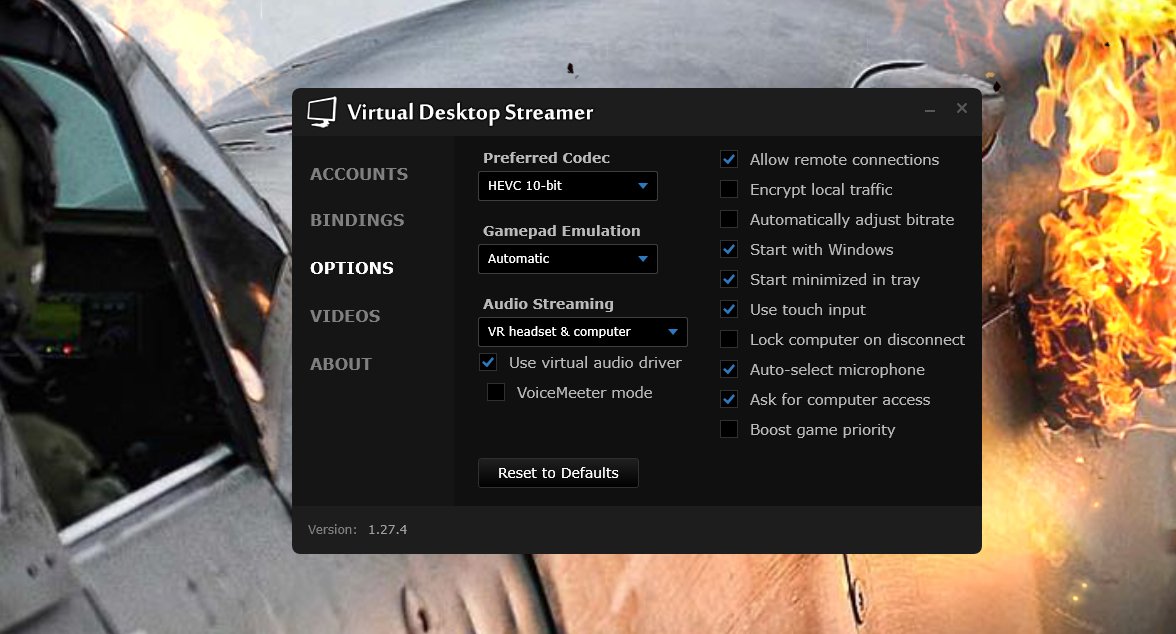Uncheck Allow remote connections
Image resolution: width=1176 pixels, height=634 pixels.
click(730, 160)
